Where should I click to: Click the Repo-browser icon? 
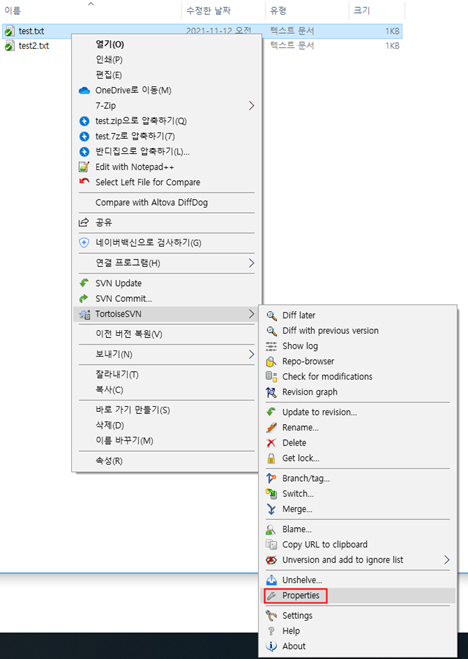coord(271,361)
